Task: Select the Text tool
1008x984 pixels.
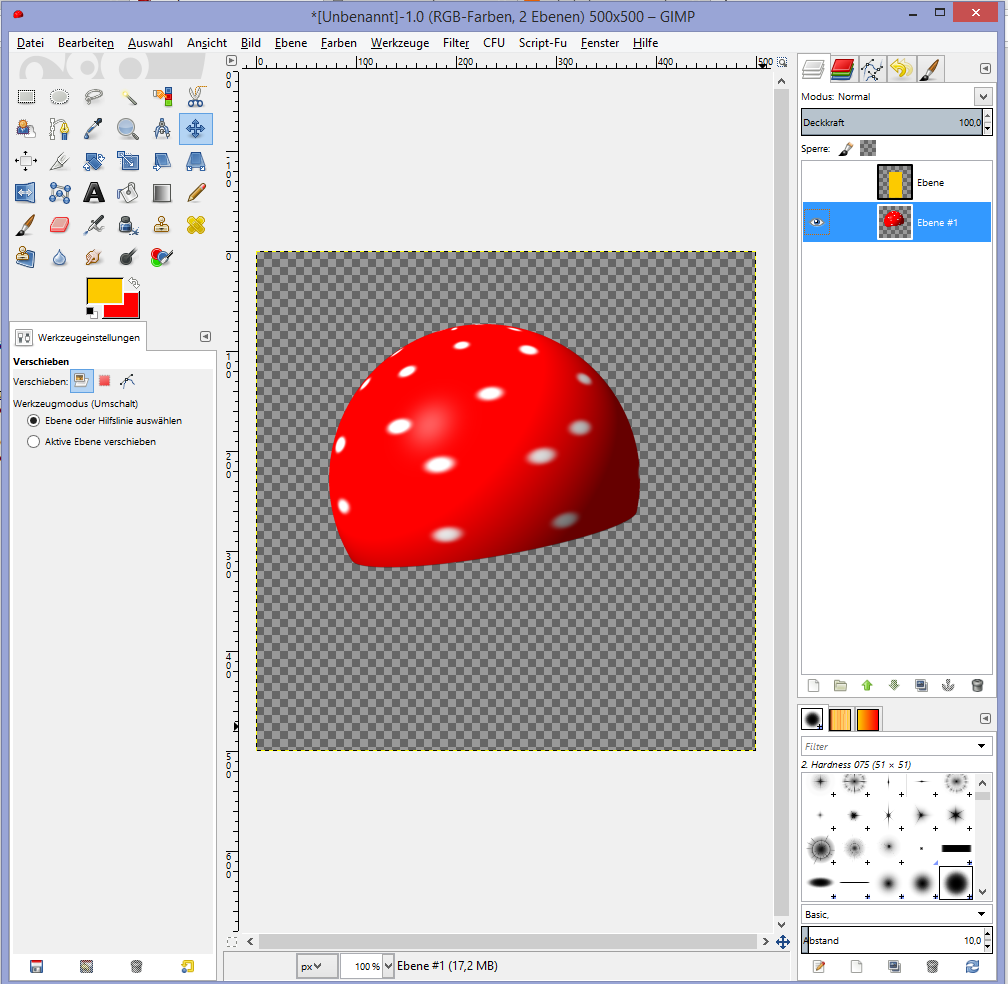Action: (x=94, y=192)
